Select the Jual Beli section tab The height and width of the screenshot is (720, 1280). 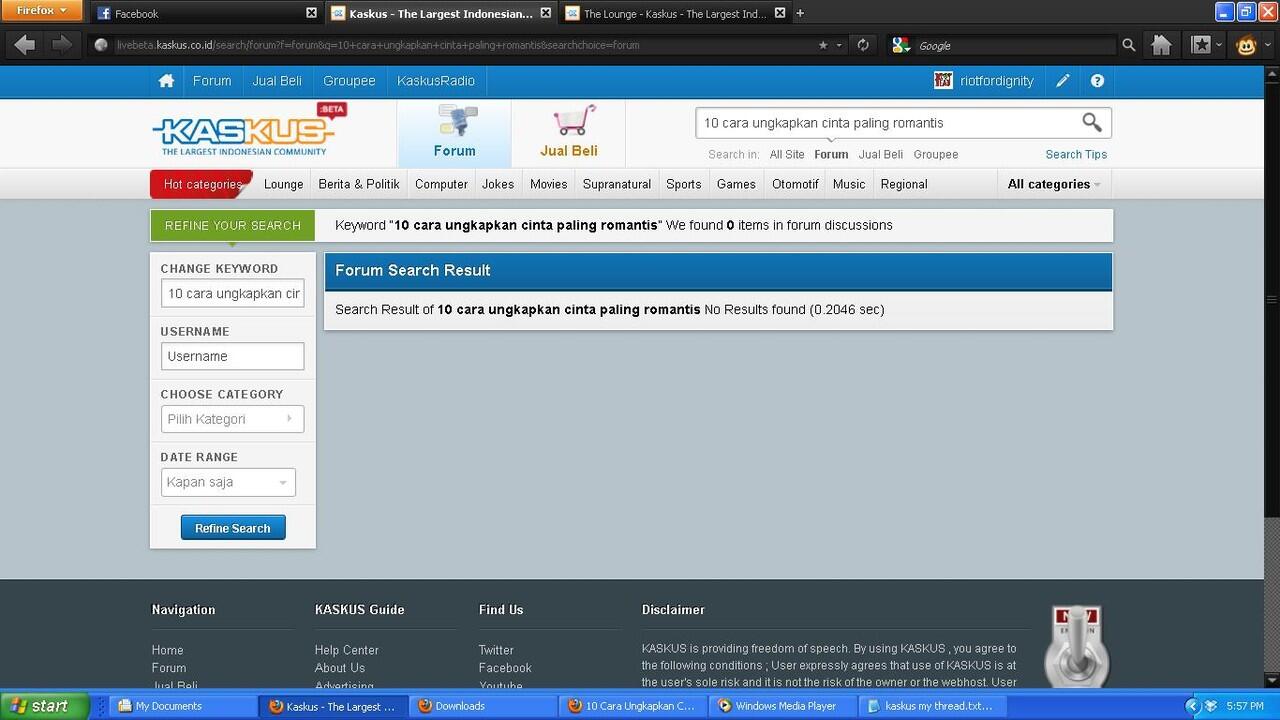coord(569,133)
